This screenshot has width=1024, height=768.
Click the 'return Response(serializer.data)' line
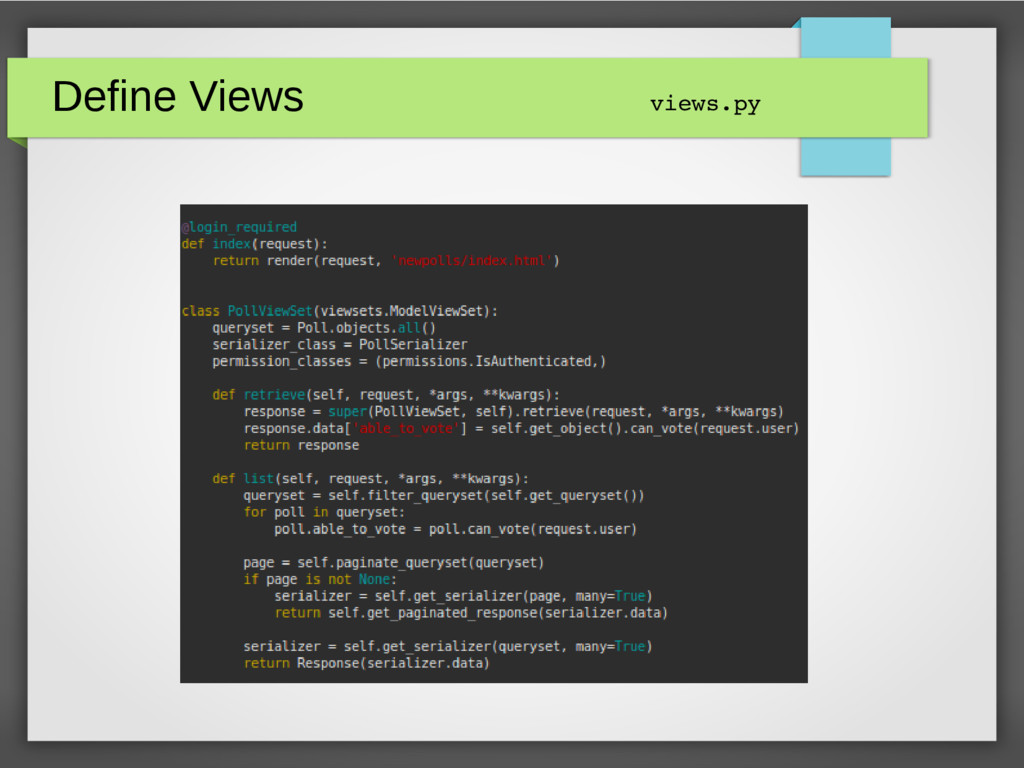[366, 663]
